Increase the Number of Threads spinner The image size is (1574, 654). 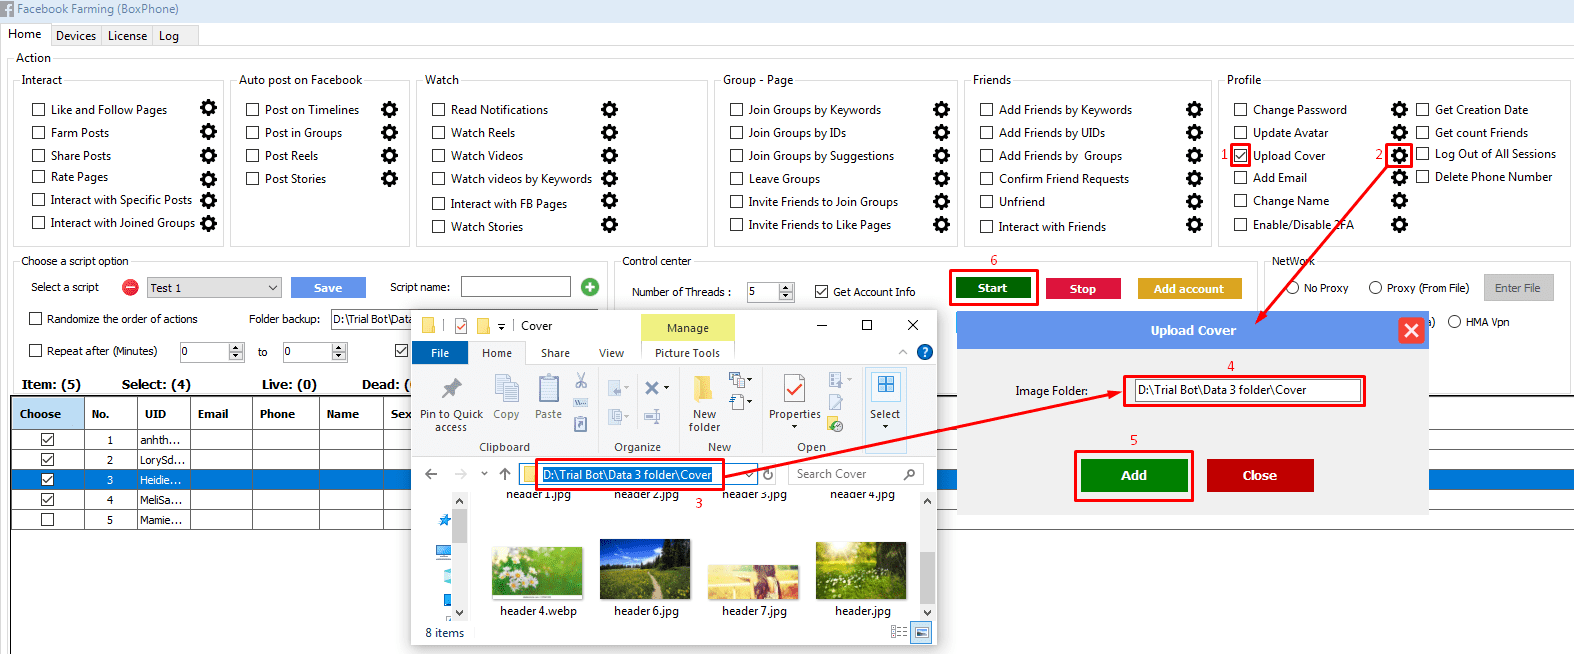pos(786,288)
